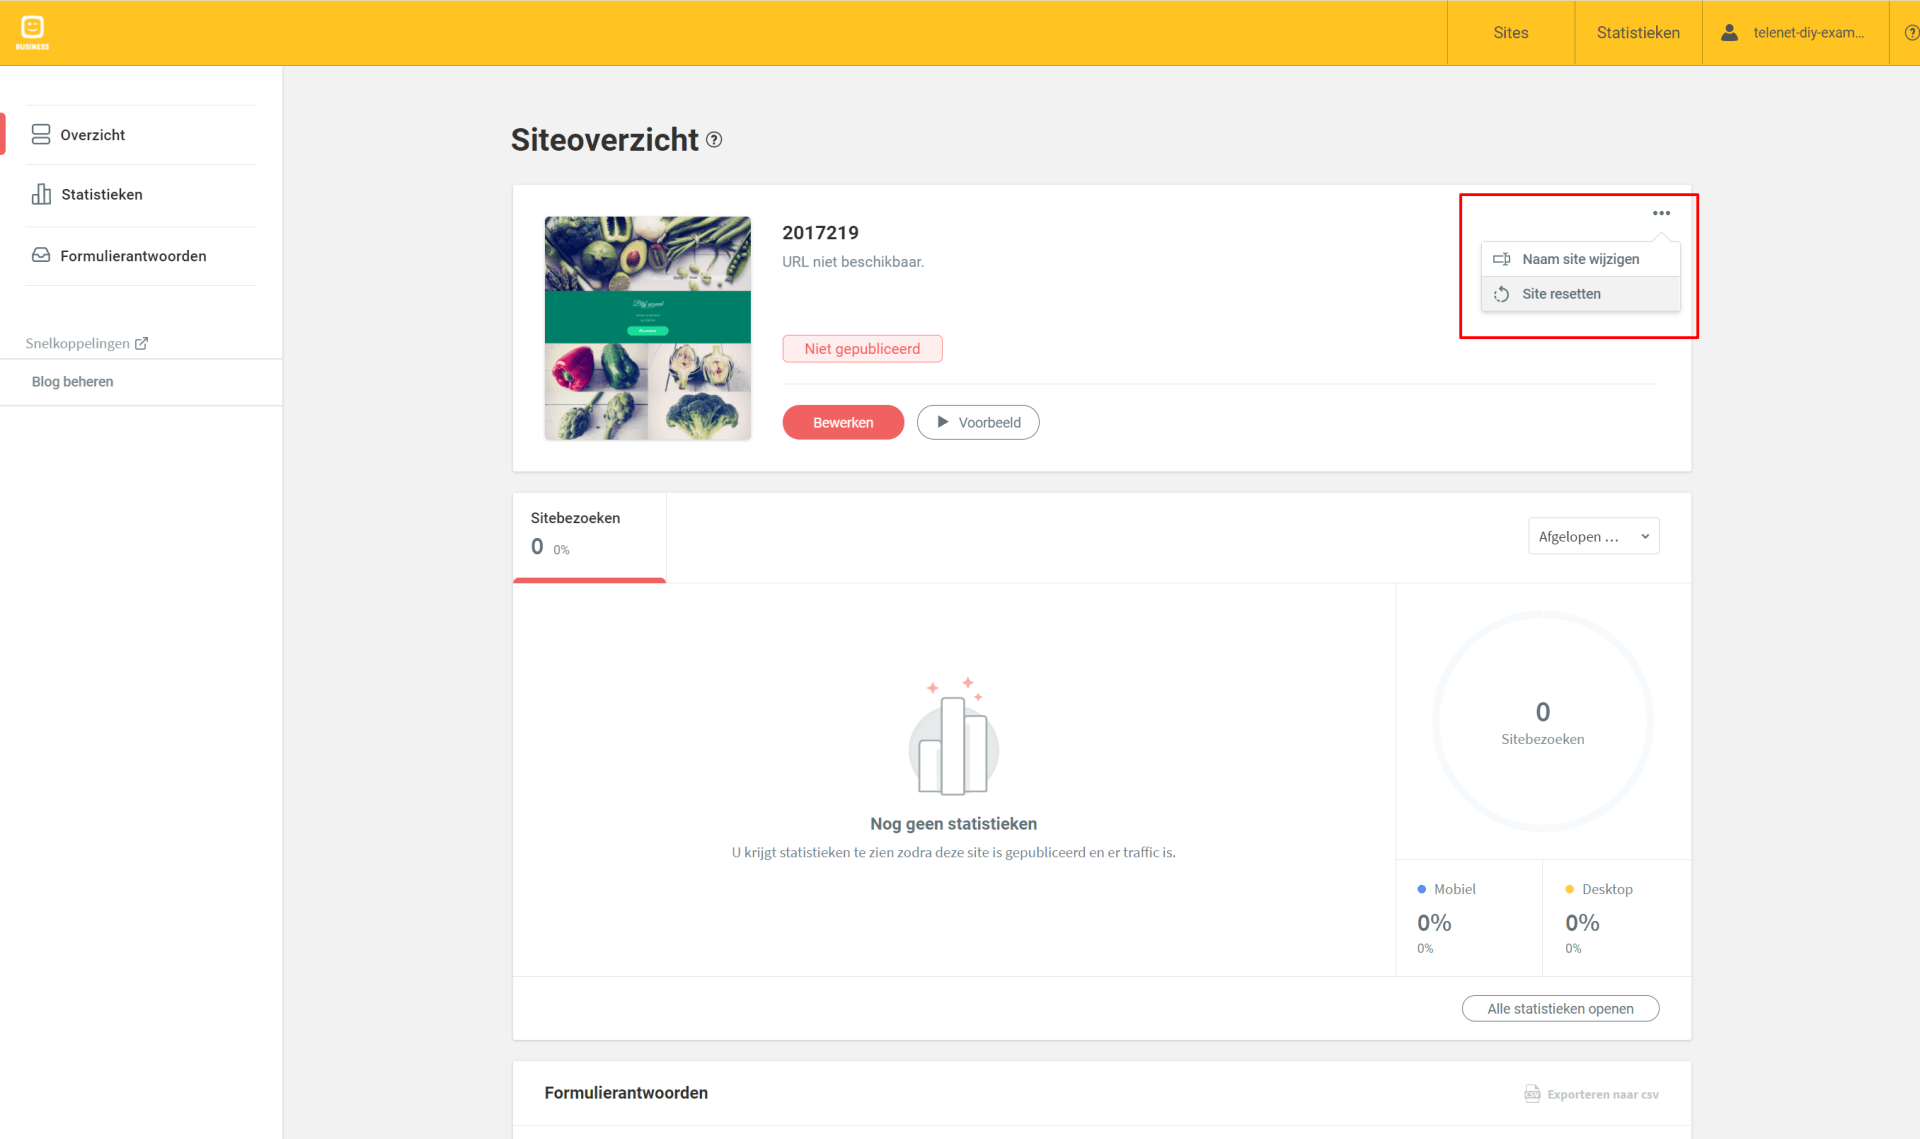This screenshot has width=1920, height=1139.
Task: Click help icon next to Siteoverzicht title
Action: pyautogui.click(x=714, y=140)
